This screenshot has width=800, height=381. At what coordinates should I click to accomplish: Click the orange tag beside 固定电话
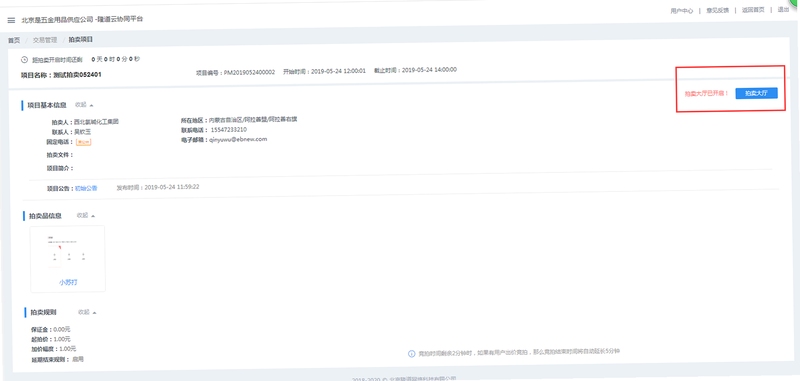click(83, 142)
